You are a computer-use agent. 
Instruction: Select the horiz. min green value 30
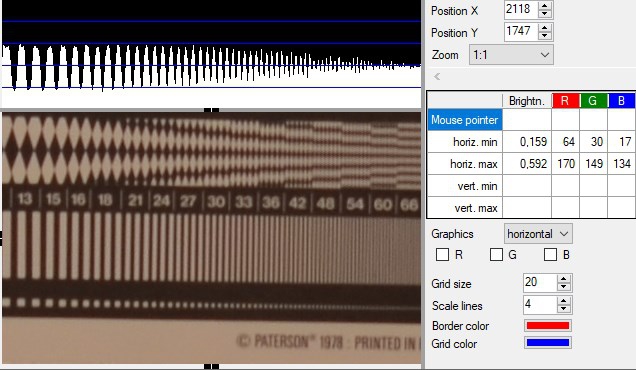tap(593, 142)
